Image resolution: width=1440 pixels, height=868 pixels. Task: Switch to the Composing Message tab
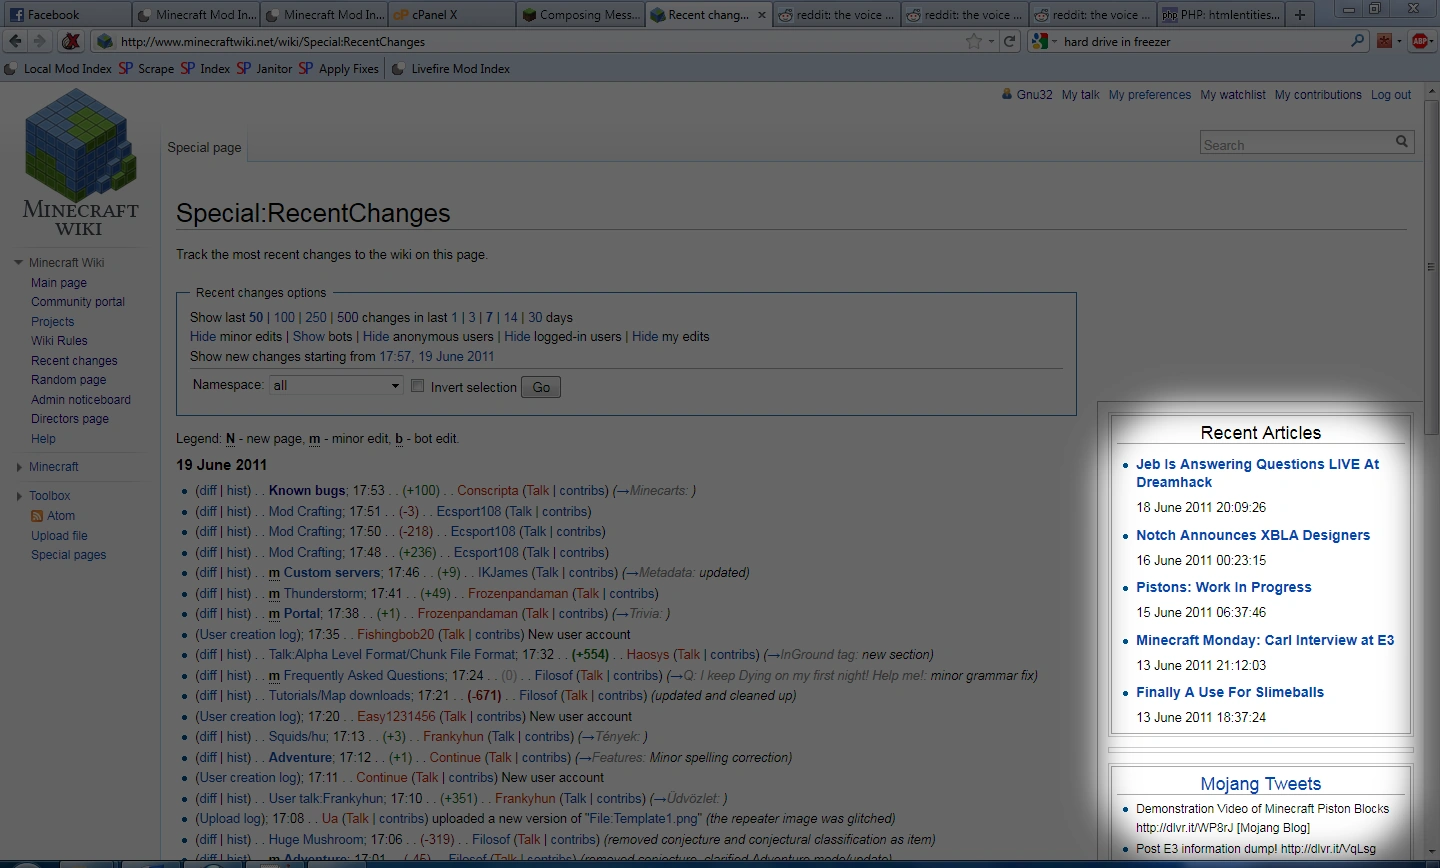(x=582, y=15)
